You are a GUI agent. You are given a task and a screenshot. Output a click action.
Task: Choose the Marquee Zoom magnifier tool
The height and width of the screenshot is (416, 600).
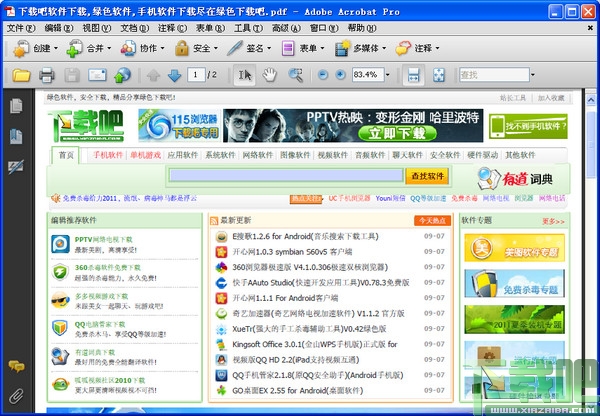295,75
